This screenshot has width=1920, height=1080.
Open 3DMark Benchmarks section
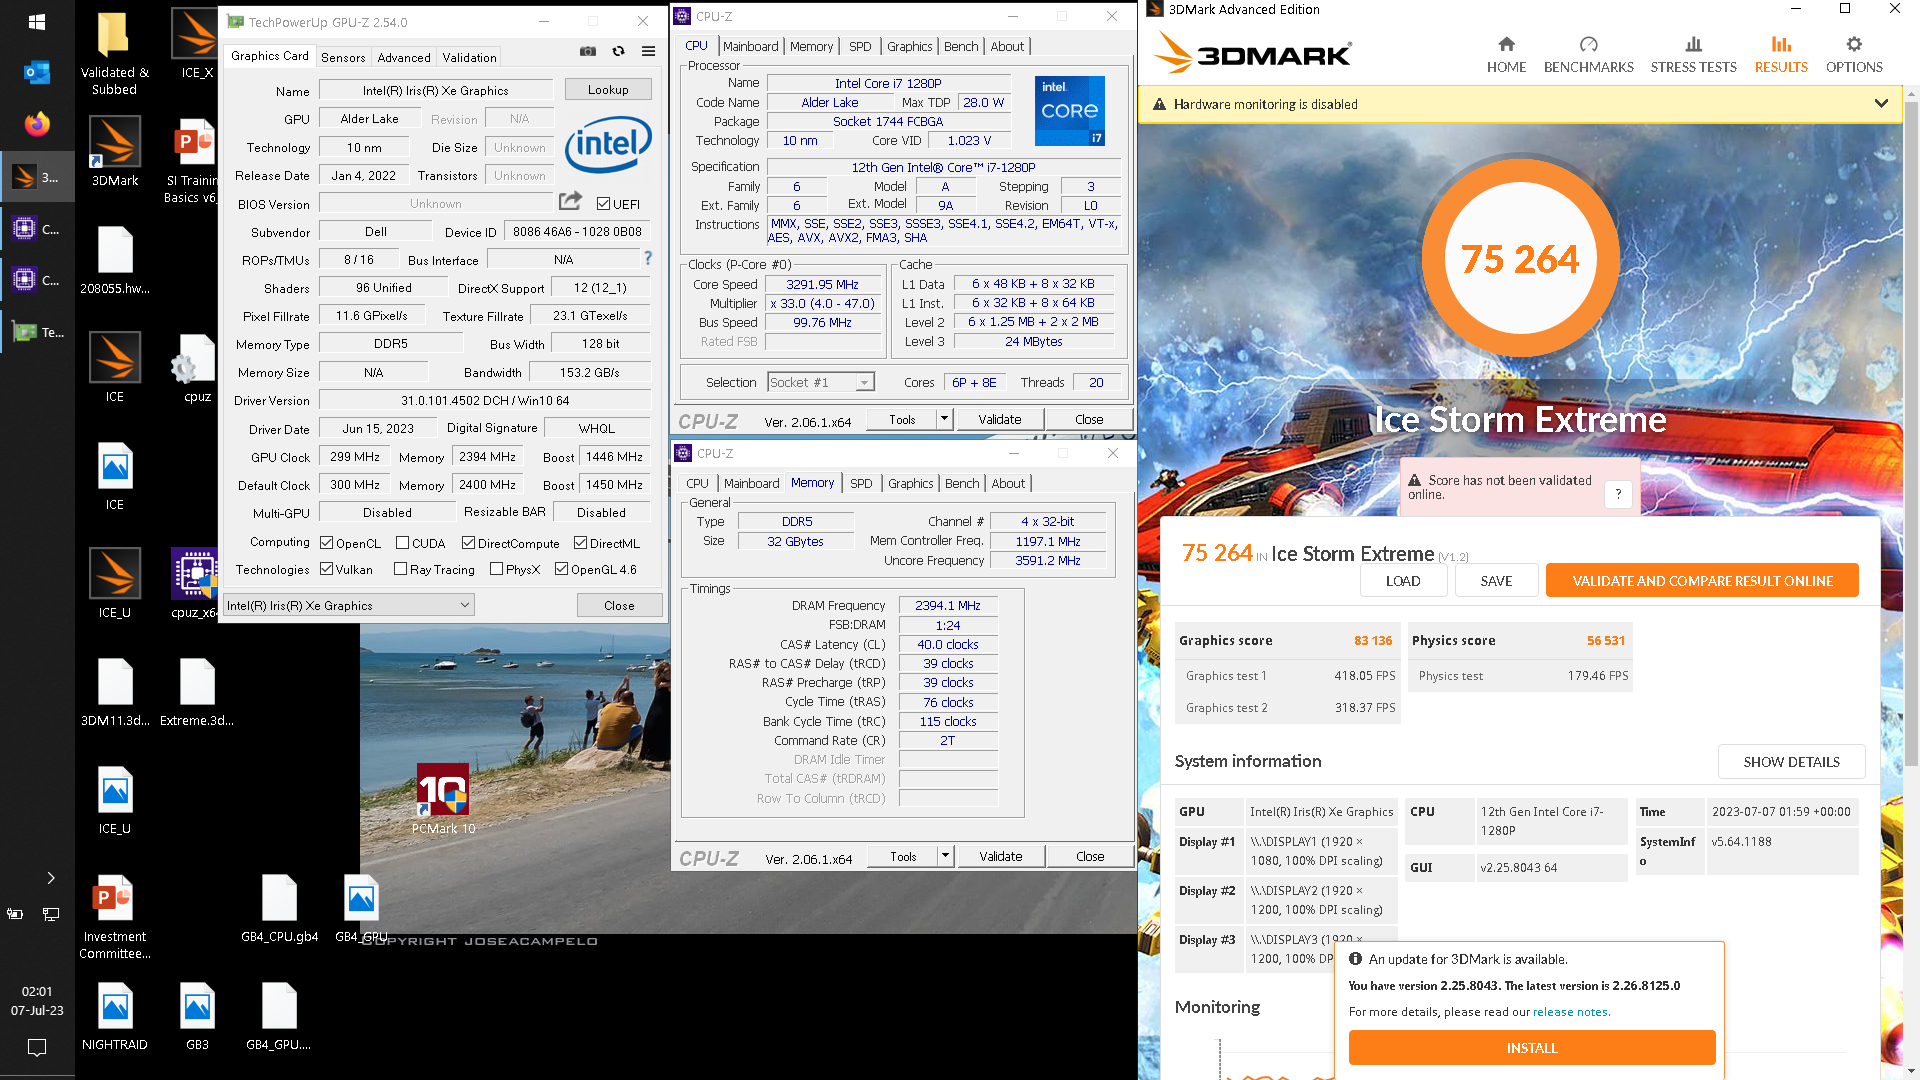(1588, 54)
